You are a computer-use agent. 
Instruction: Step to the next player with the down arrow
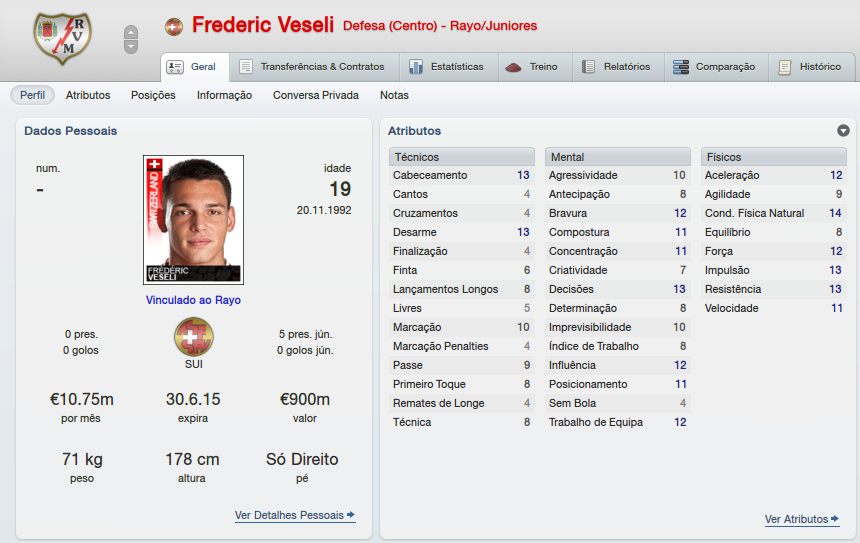point(131,46)
